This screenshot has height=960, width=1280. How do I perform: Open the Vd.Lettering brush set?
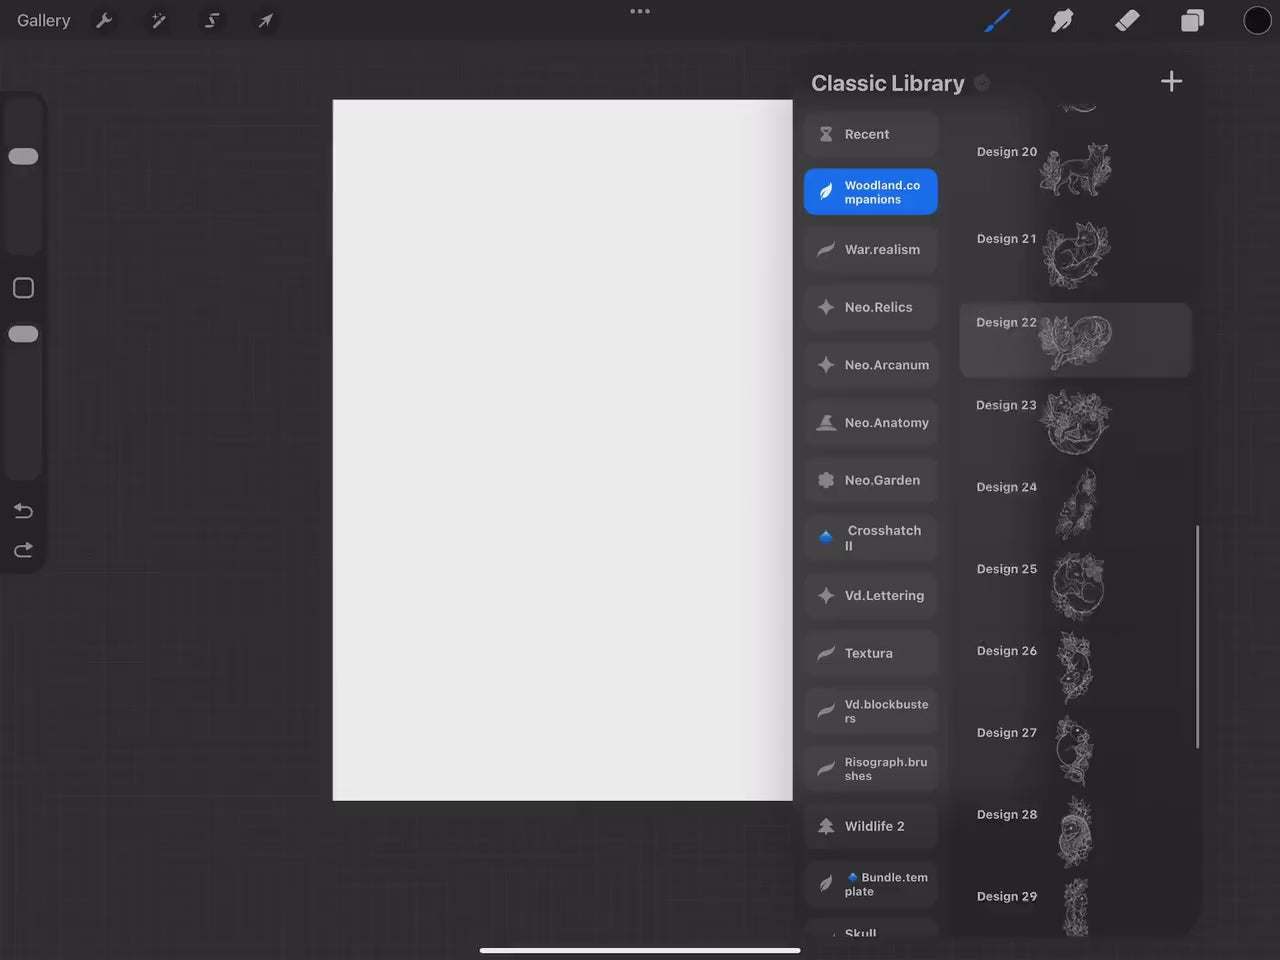point(871,595)
